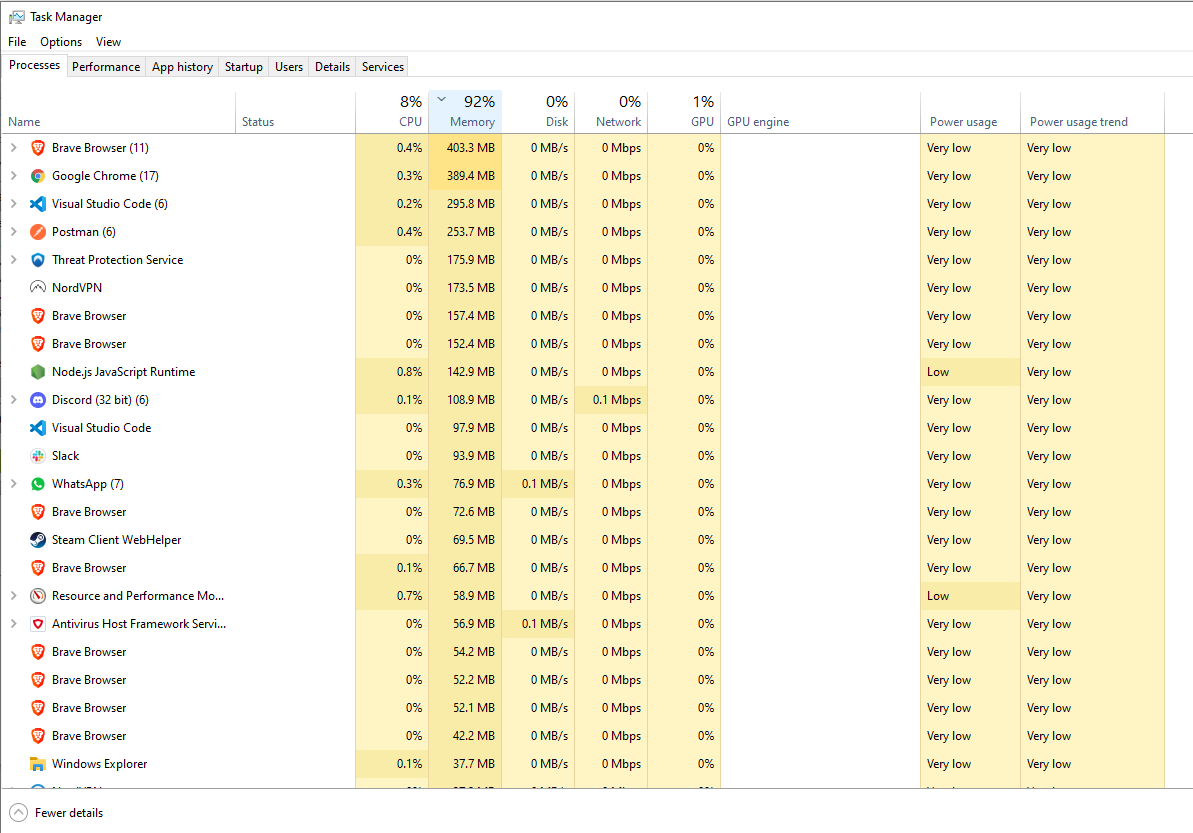Click the Resource and Performance Monitor icon
This screenshot has height=833, width=1193.
tap(37, 596)
